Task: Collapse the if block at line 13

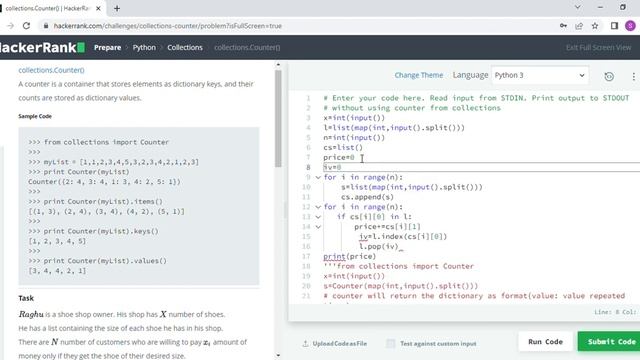Action: pyautogui.click(x=318, y=217)
